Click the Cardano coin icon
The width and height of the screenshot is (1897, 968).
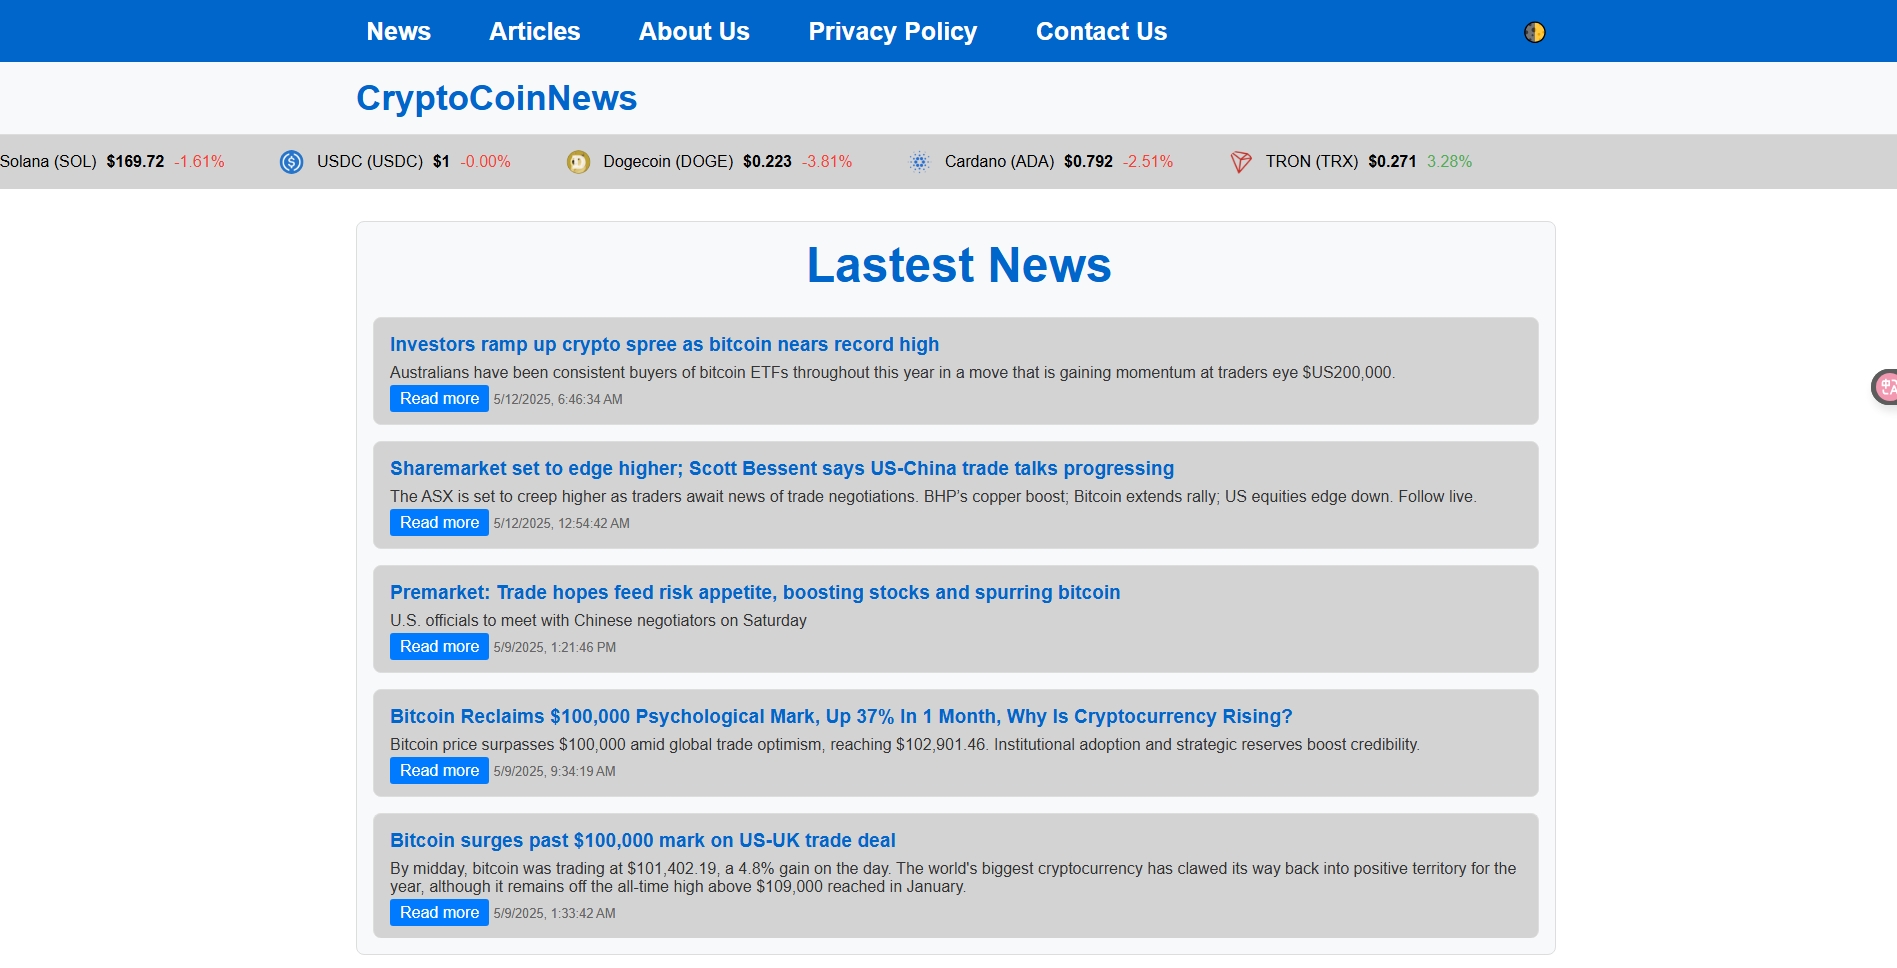[x=919, y=162]
